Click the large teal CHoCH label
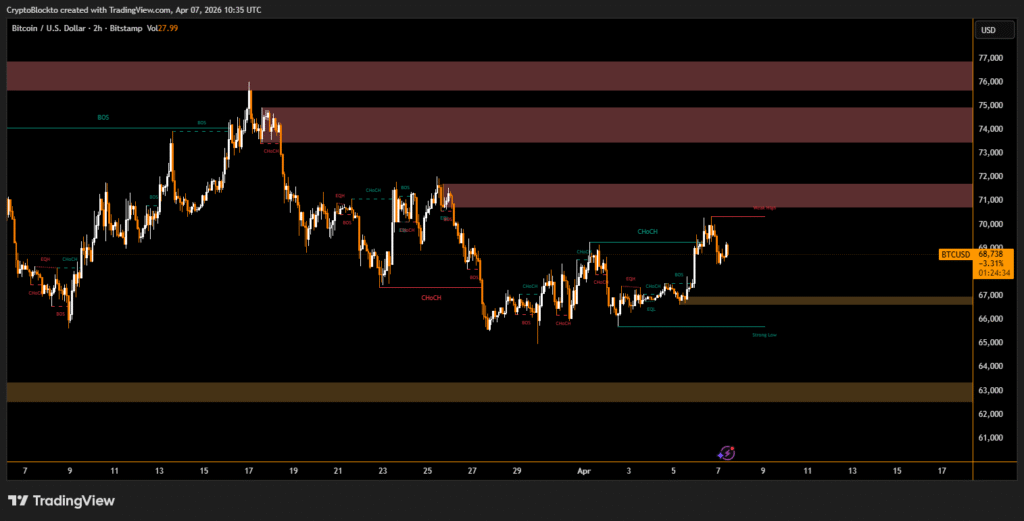This screenshot has height=521, width=1024. pos(647,232)
